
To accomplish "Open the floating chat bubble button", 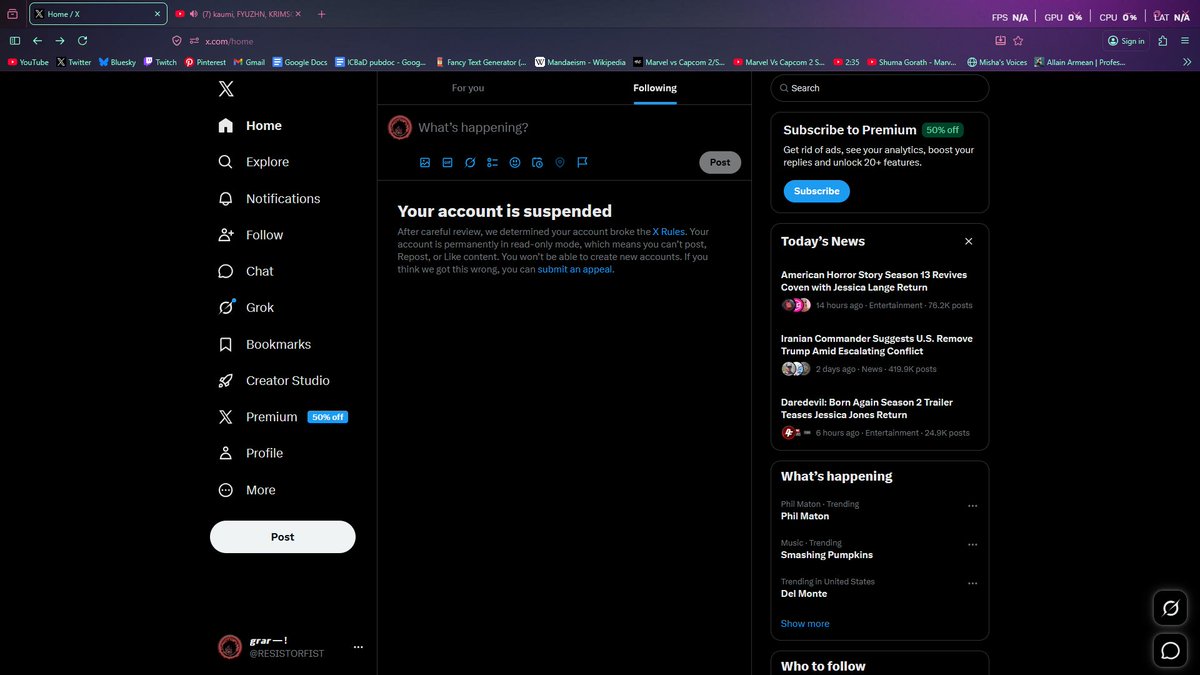I will point(1170,651).
